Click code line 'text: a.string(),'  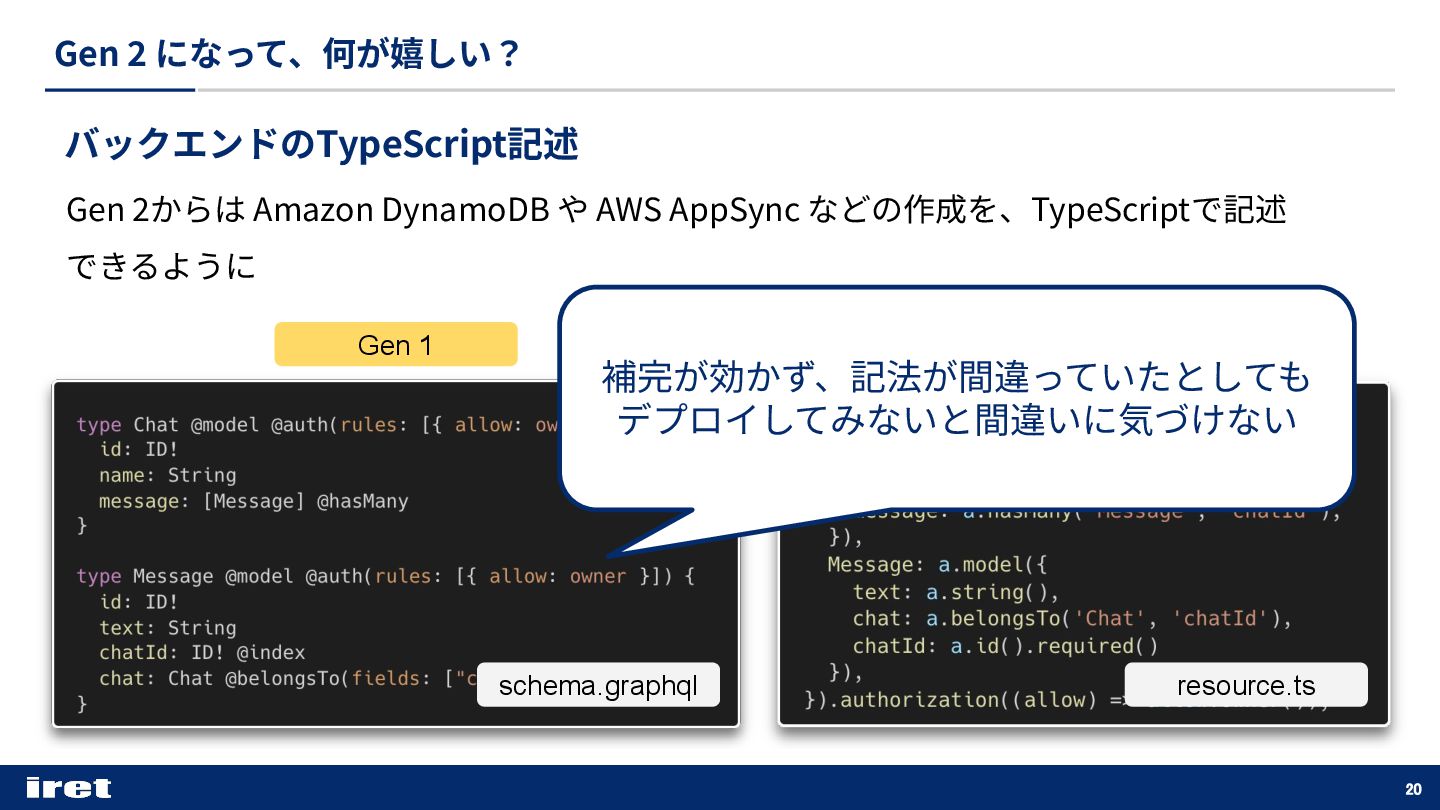[x=955, y=592]
